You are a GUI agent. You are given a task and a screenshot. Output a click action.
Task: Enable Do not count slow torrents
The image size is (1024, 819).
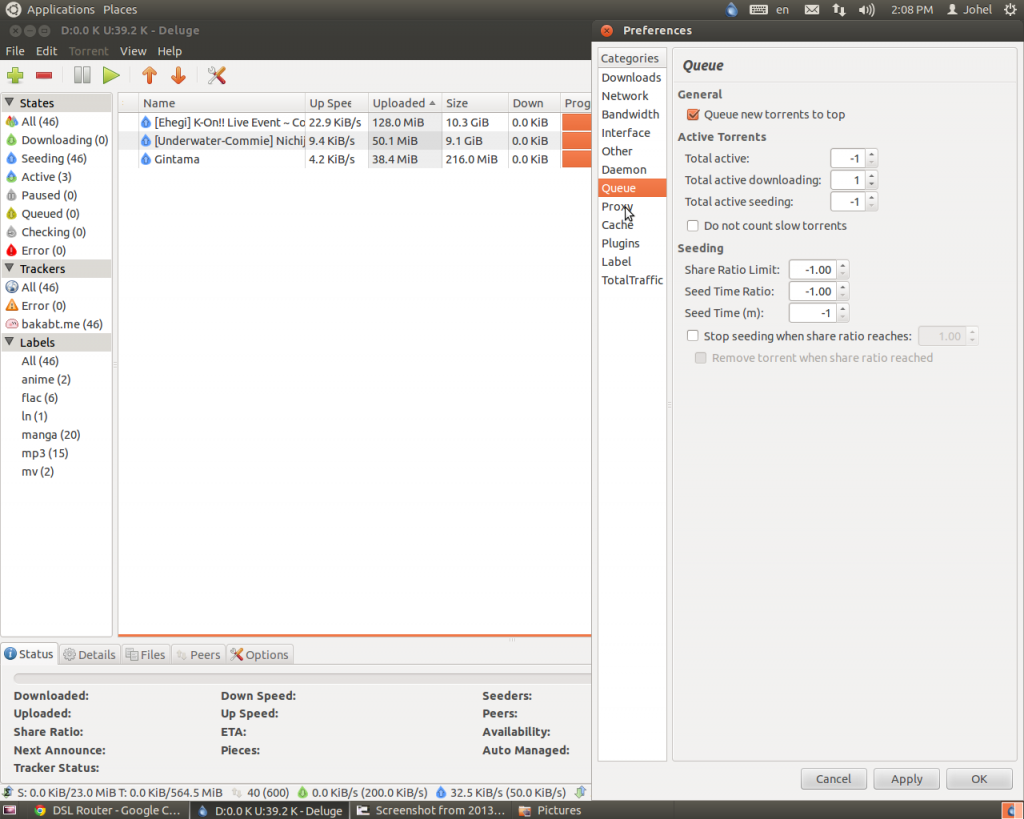coord(693,226)
